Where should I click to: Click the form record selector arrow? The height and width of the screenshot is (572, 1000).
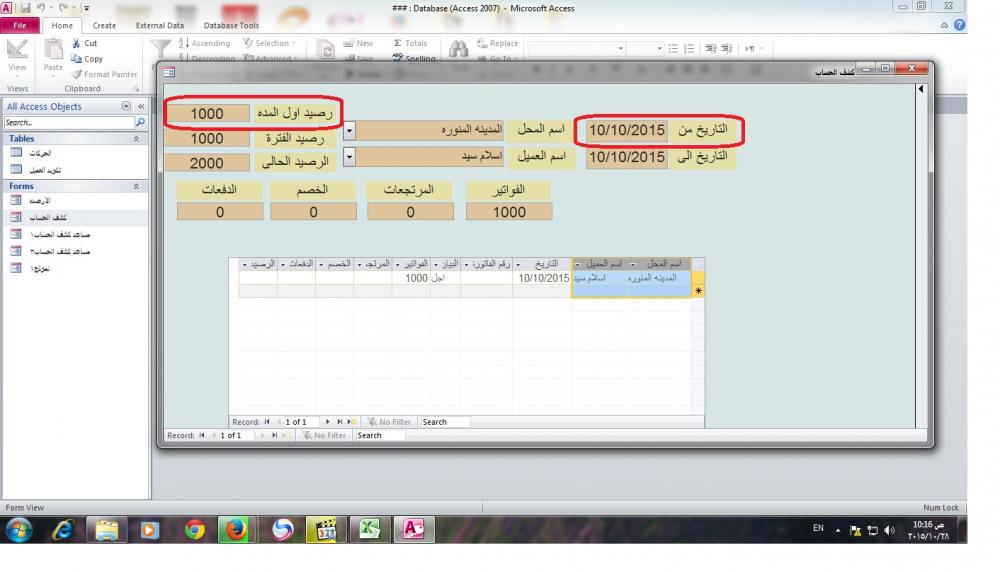click(x=921, y=89)
